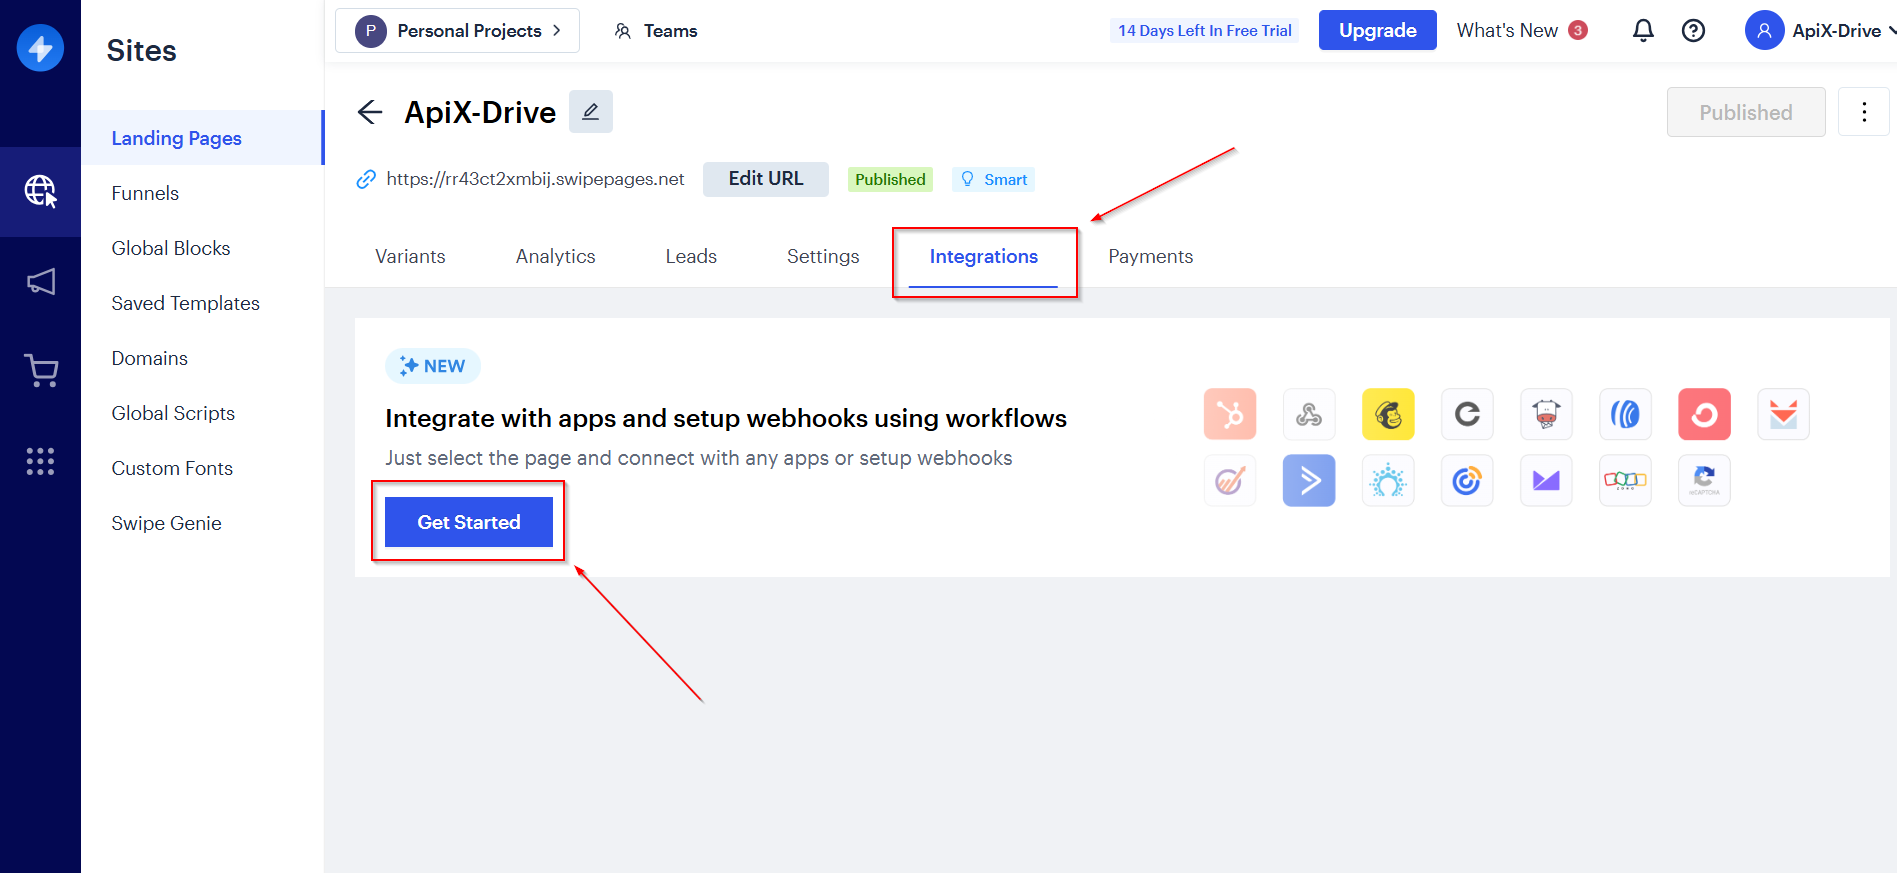Switch to the Payments tab
This screenshot has width=1897, height=873.
coord(1150,257)
